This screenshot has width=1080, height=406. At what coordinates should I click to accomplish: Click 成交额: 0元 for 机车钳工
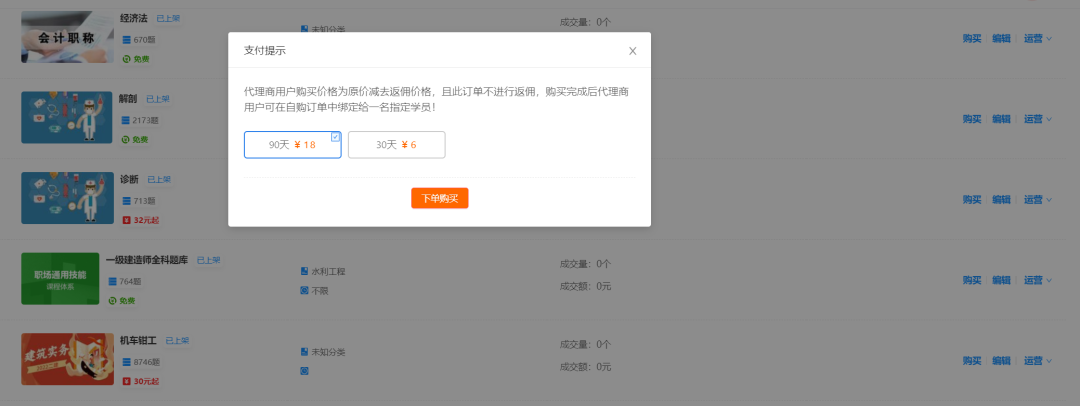coord(585,367)
